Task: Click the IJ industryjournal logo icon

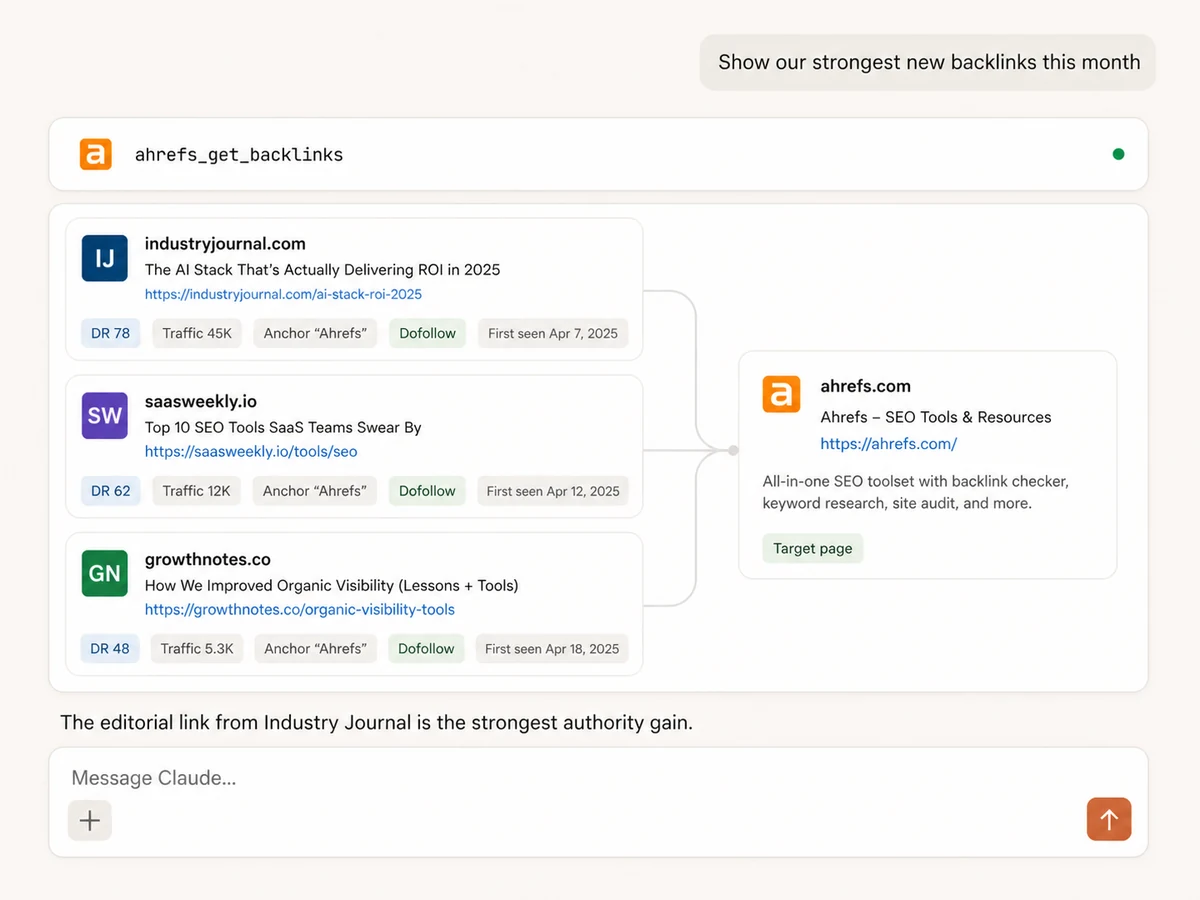Action: click(105, 258)
